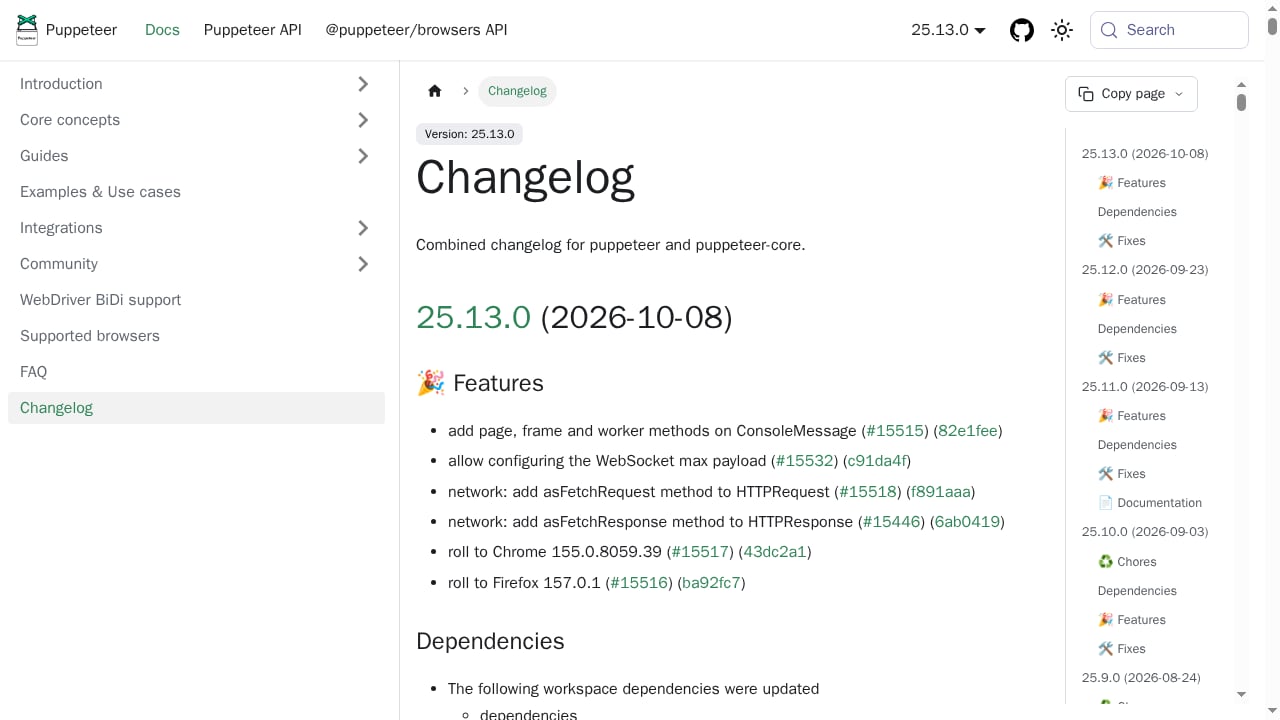Open pull request #15518 link
Image resolution: width=1280 pixels, height=720 pixels.
(x=868, y=492)
